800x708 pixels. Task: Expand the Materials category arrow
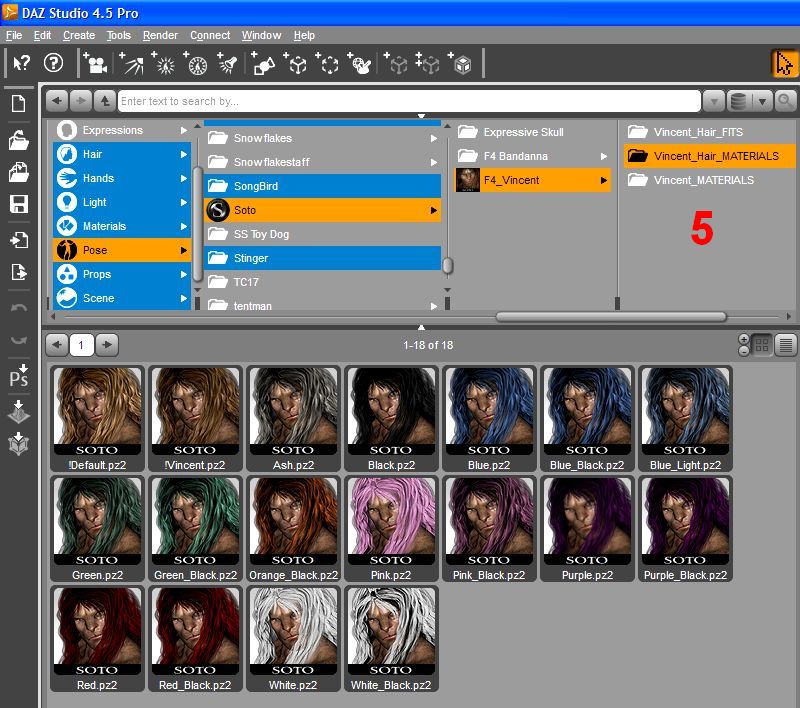click(184, 226)
